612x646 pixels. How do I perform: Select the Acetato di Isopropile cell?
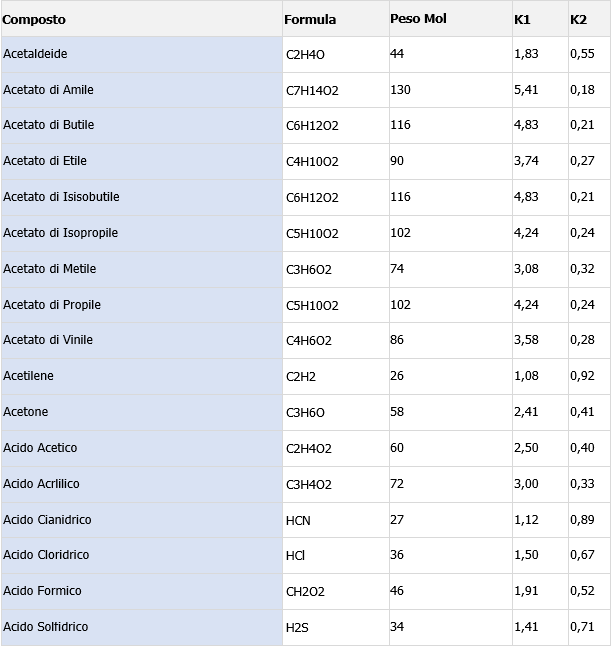tap(60, 233)
